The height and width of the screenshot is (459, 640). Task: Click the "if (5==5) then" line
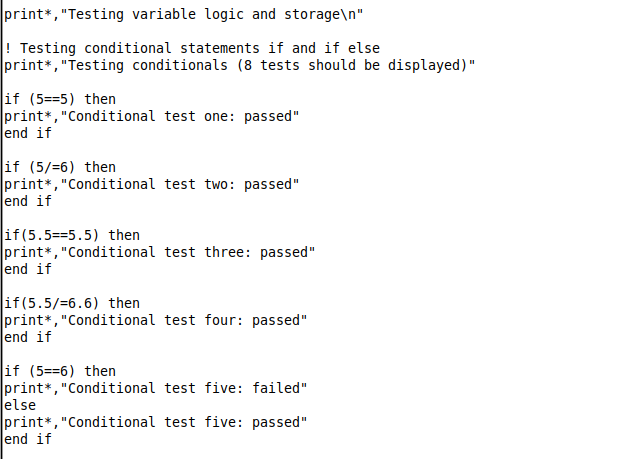click(x=60, y=99)
